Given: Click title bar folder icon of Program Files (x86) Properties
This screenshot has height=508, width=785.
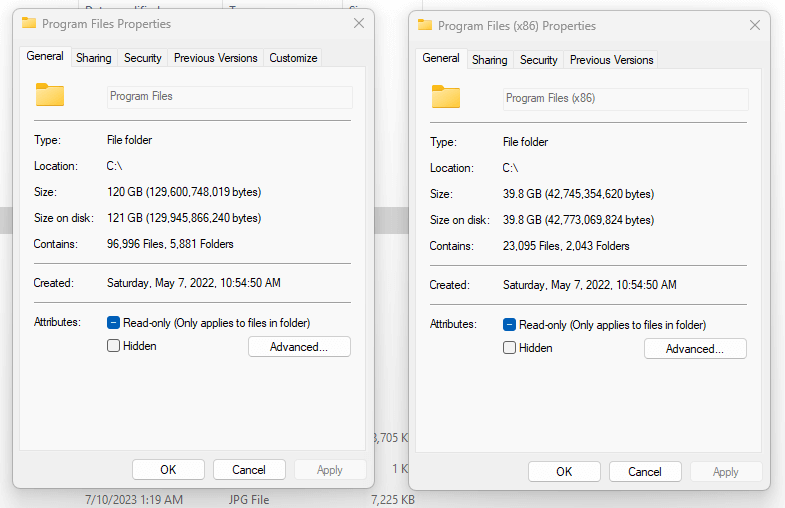Looking at the screenshot, I should pyautogui.click(x=425, y=25).
